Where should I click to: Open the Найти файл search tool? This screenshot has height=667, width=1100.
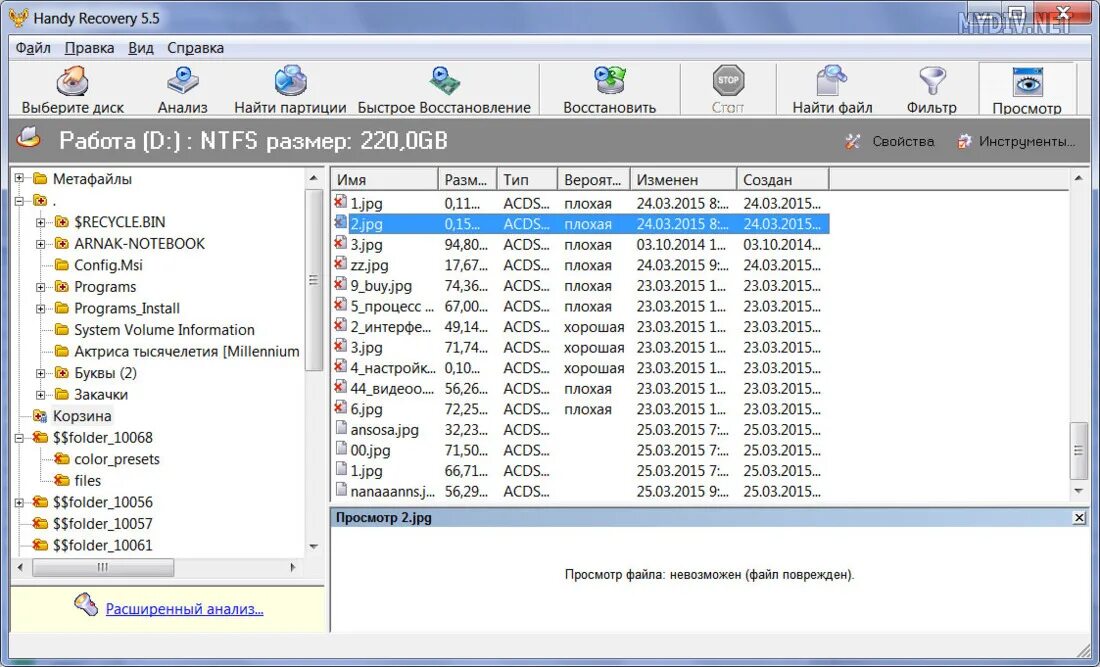pos(832,90)
